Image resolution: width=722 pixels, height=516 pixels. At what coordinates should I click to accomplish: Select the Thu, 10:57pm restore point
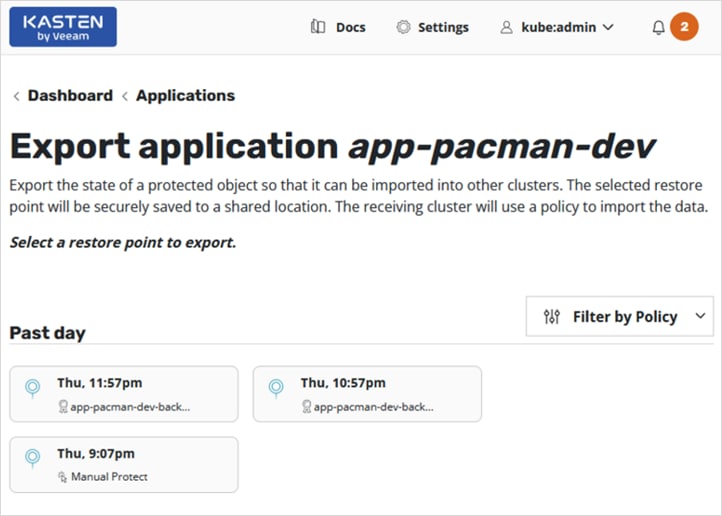coord(367,394)
